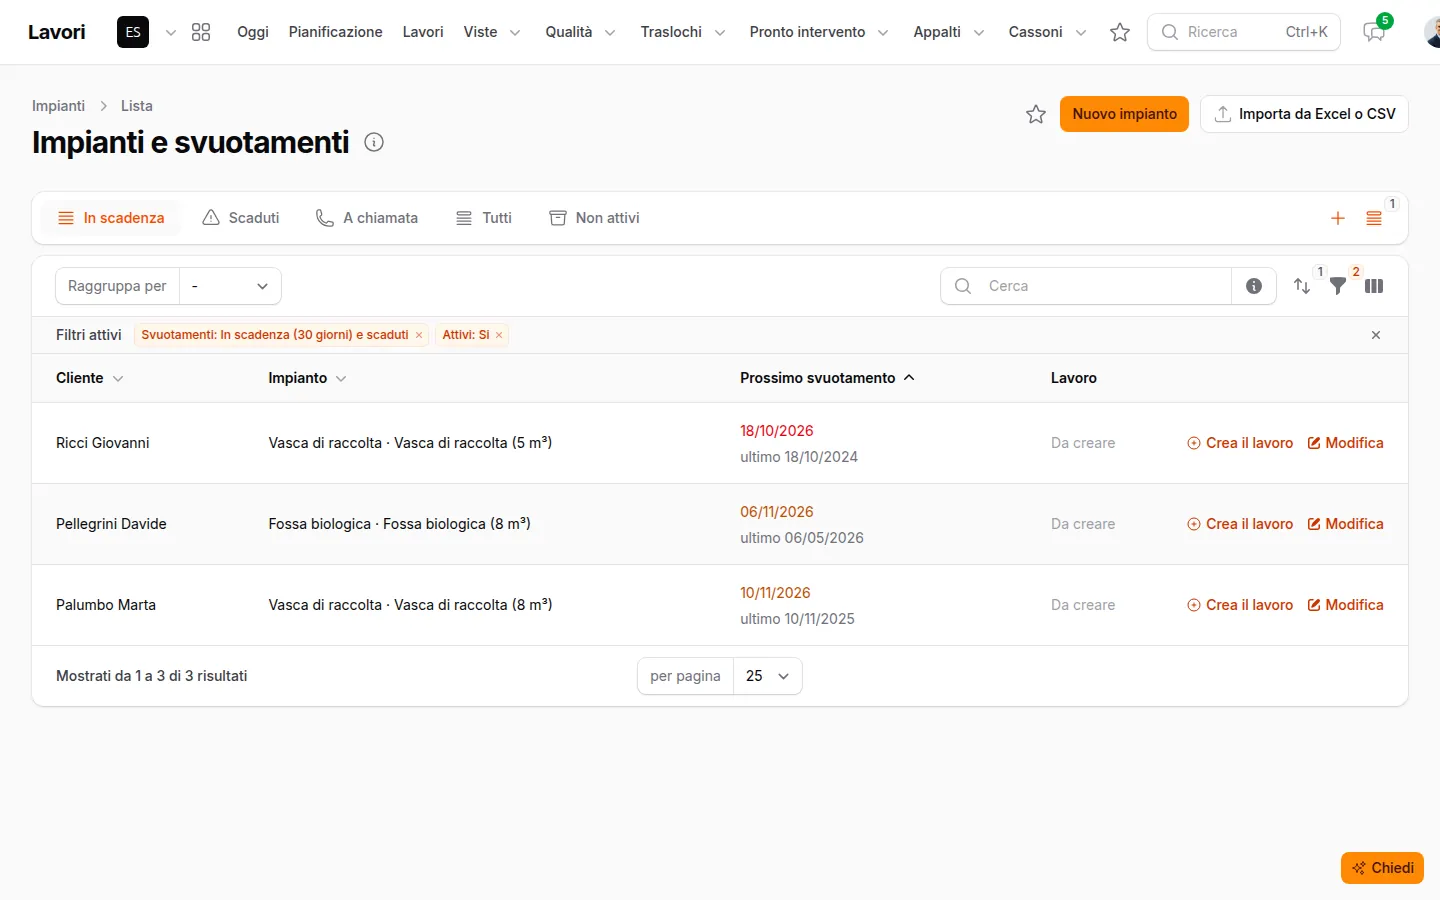The image size is (1440, 900).
Task: Click the search info icon
Action: pyautogui.click(x=1254, y=286)
